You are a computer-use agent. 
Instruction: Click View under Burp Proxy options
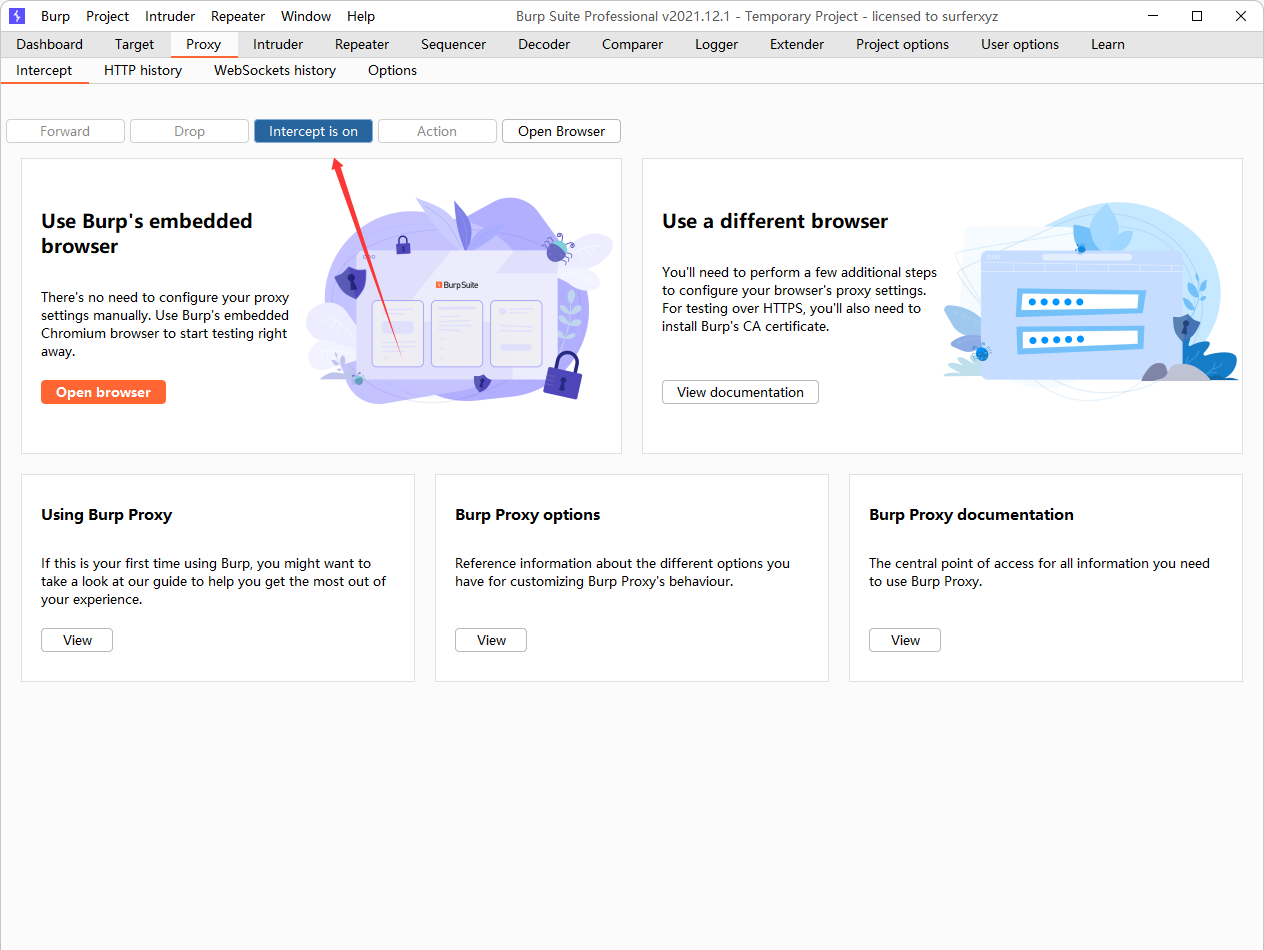491,640
